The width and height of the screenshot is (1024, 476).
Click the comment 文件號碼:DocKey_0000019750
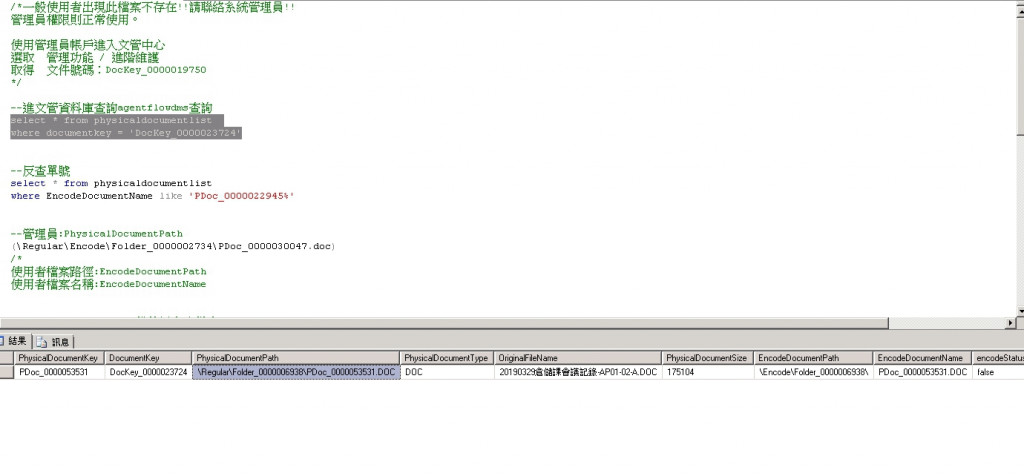[108, 70]
